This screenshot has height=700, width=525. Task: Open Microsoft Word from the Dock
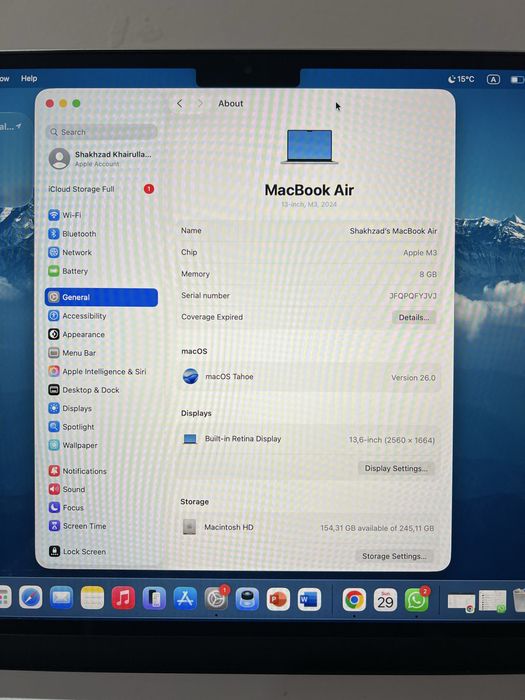pyautogui.click(x=309, y=599)
